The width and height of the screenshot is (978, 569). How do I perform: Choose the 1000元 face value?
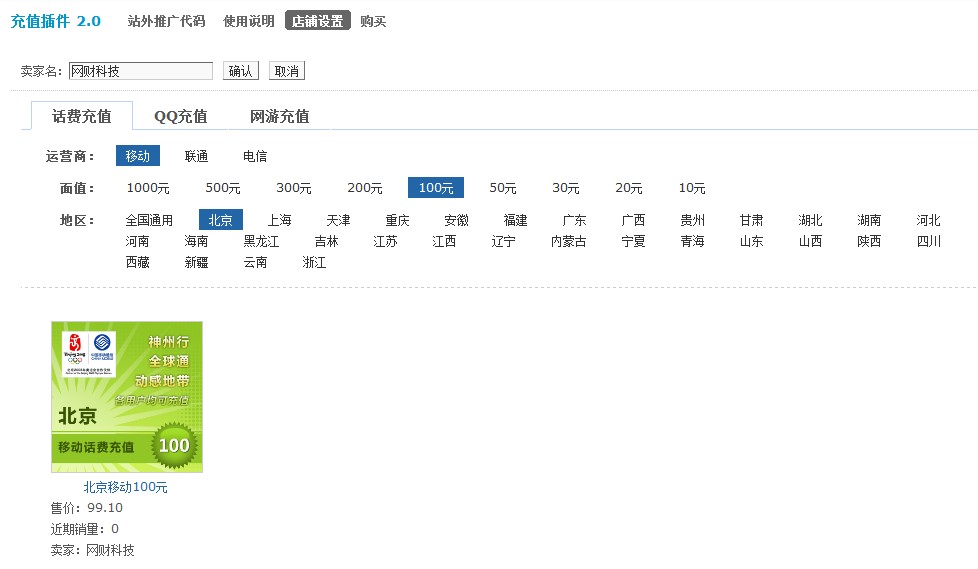(x=148, y=188)
